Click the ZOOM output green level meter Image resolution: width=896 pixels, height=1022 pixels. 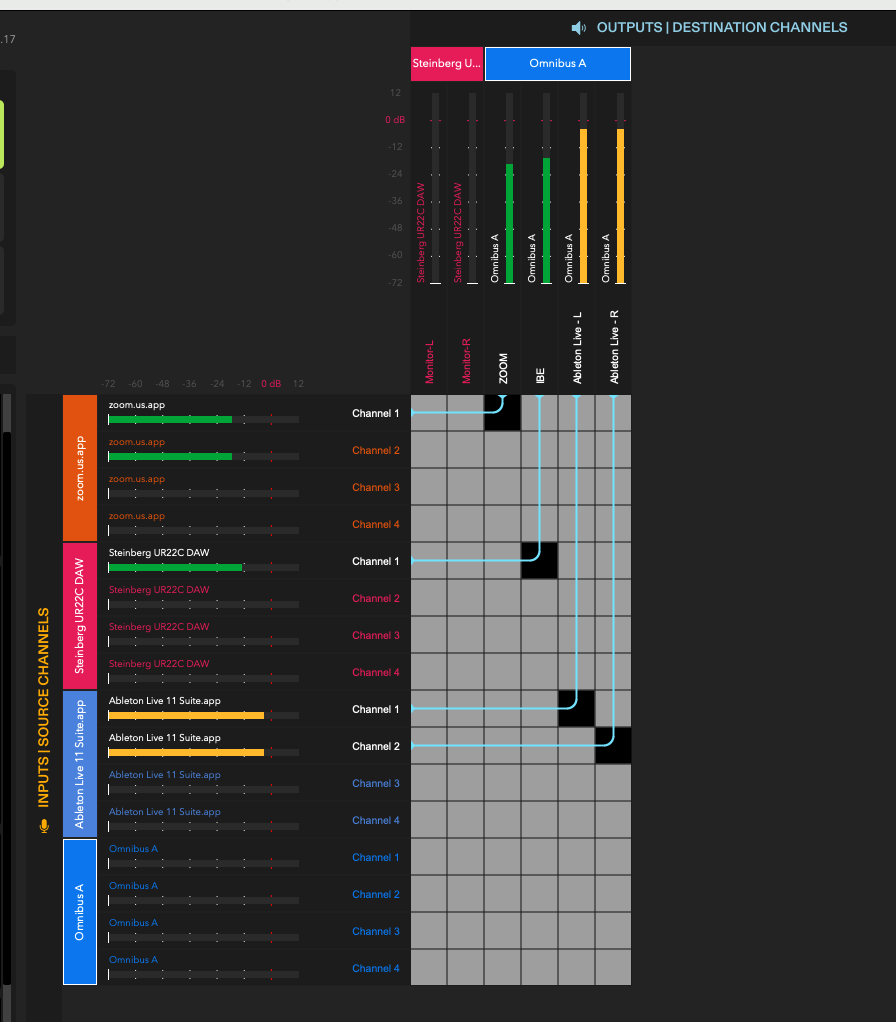pyautogui.click(x=510, y=188)
